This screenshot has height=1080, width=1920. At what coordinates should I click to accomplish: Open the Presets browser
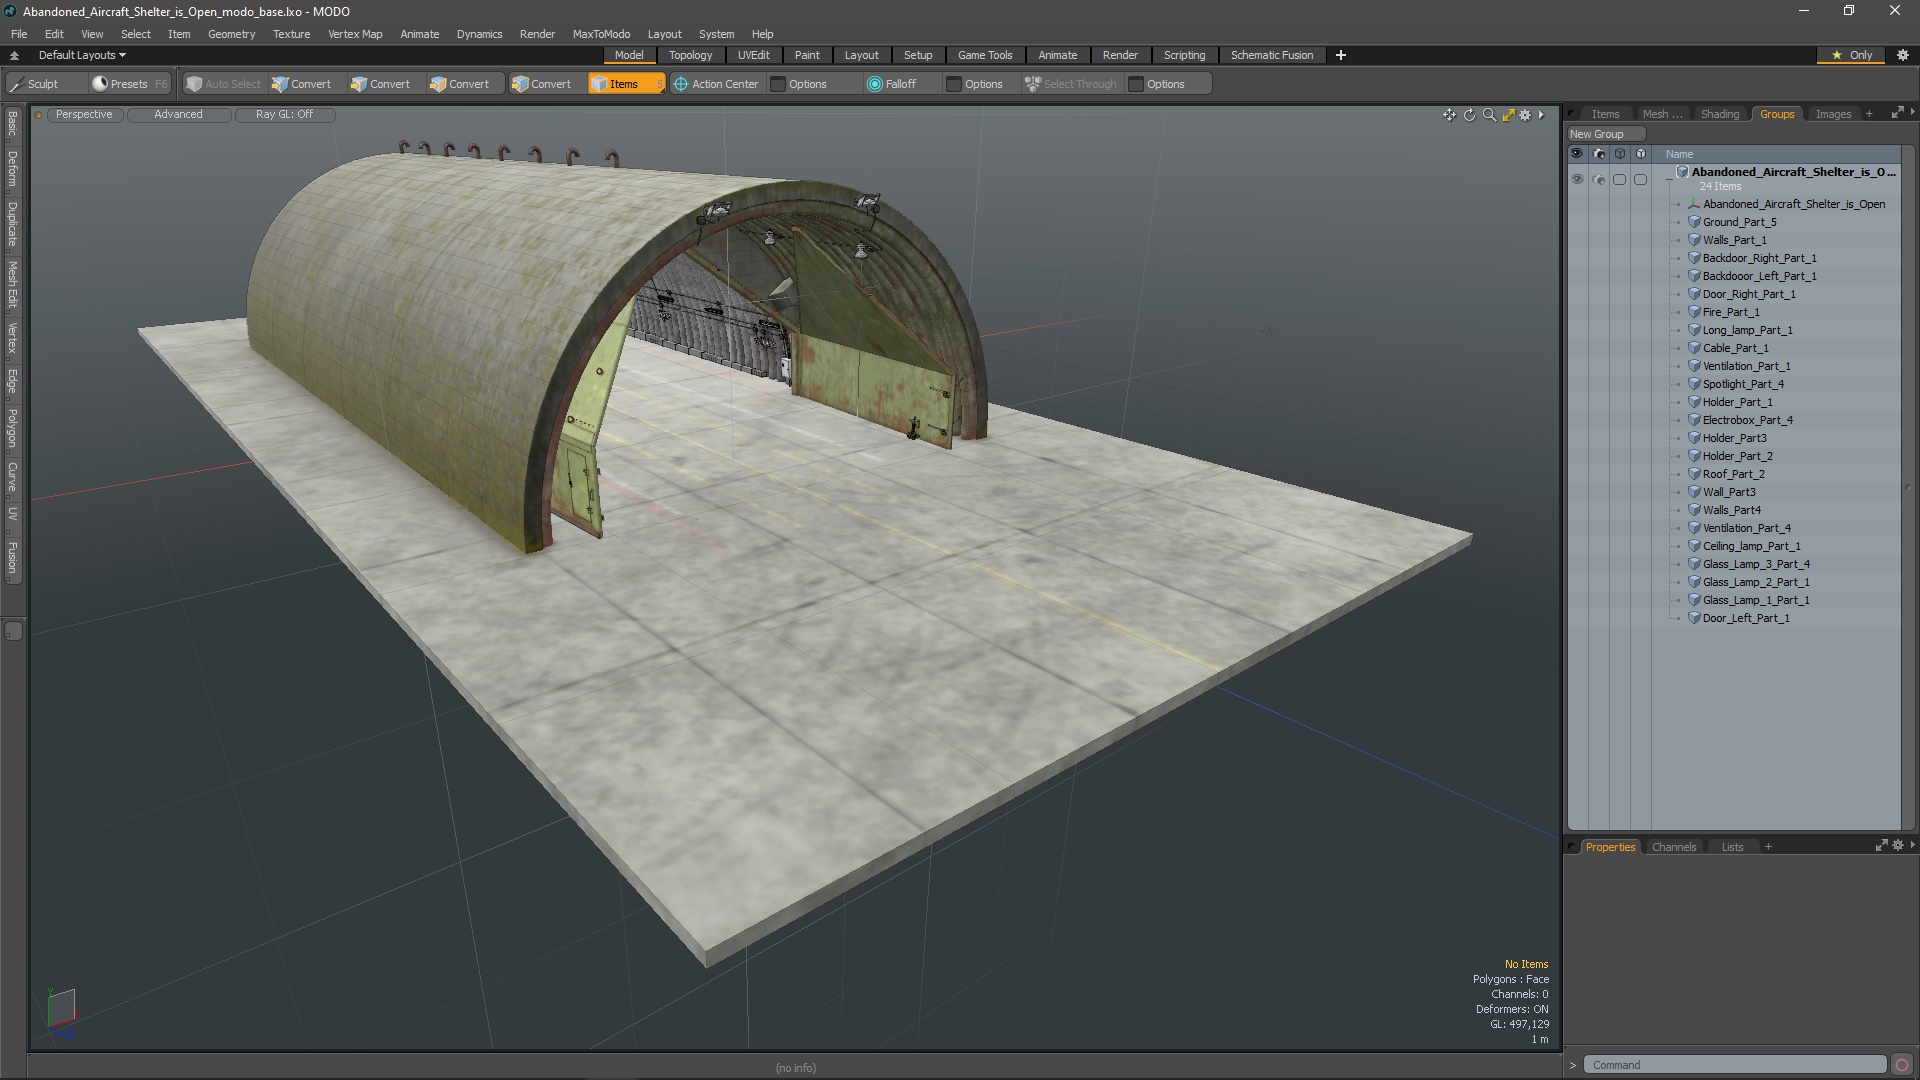[x=129, y=84]
